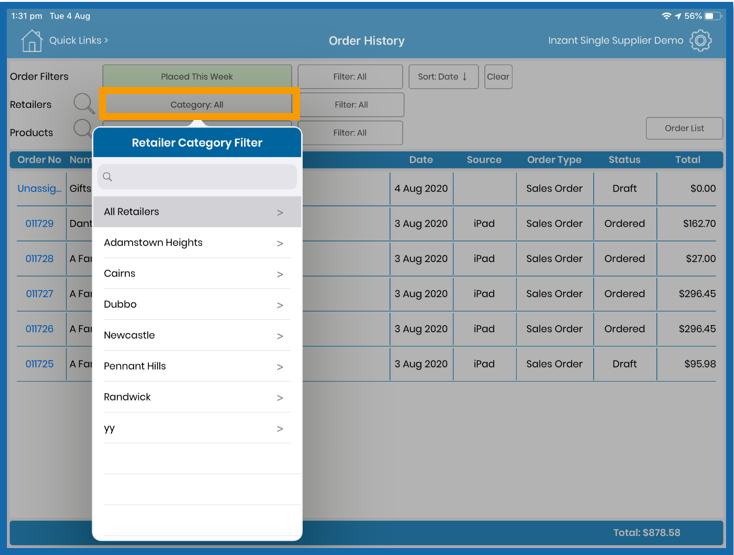
Task: Click the Total column header
Action: tap(688, 160)
